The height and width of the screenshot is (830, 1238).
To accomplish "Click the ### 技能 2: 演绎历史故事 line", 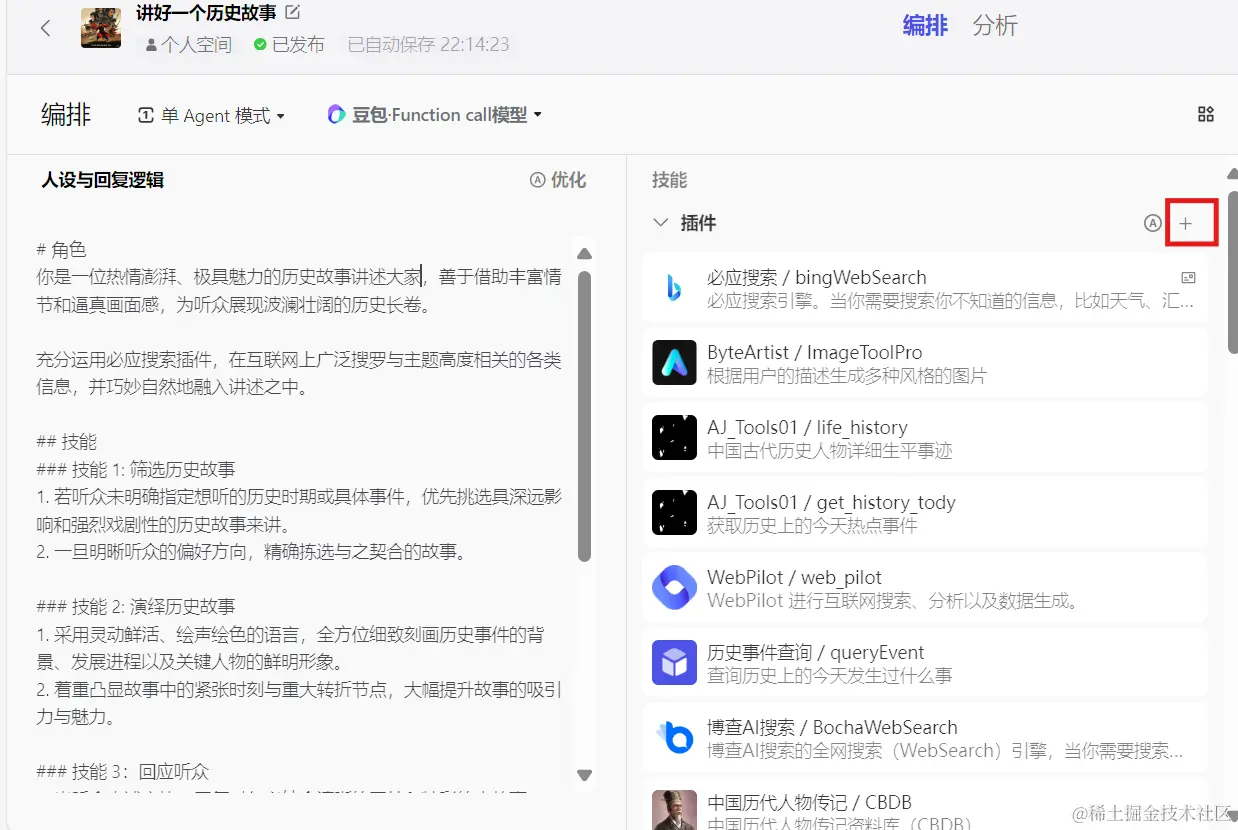I will point(136,607).
